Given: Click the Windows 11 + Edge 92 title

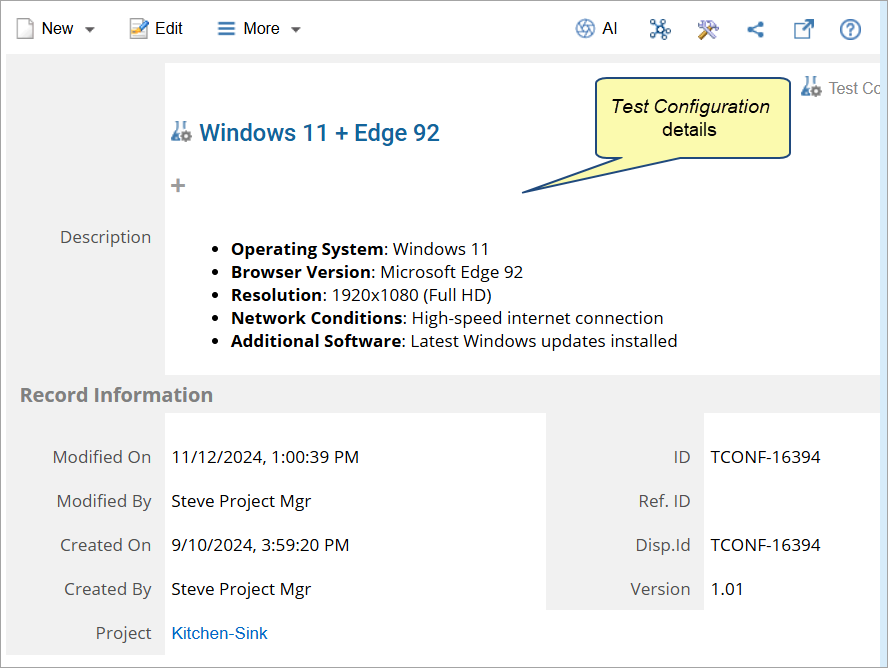Looking at the screenshot, I should (319, 133).
